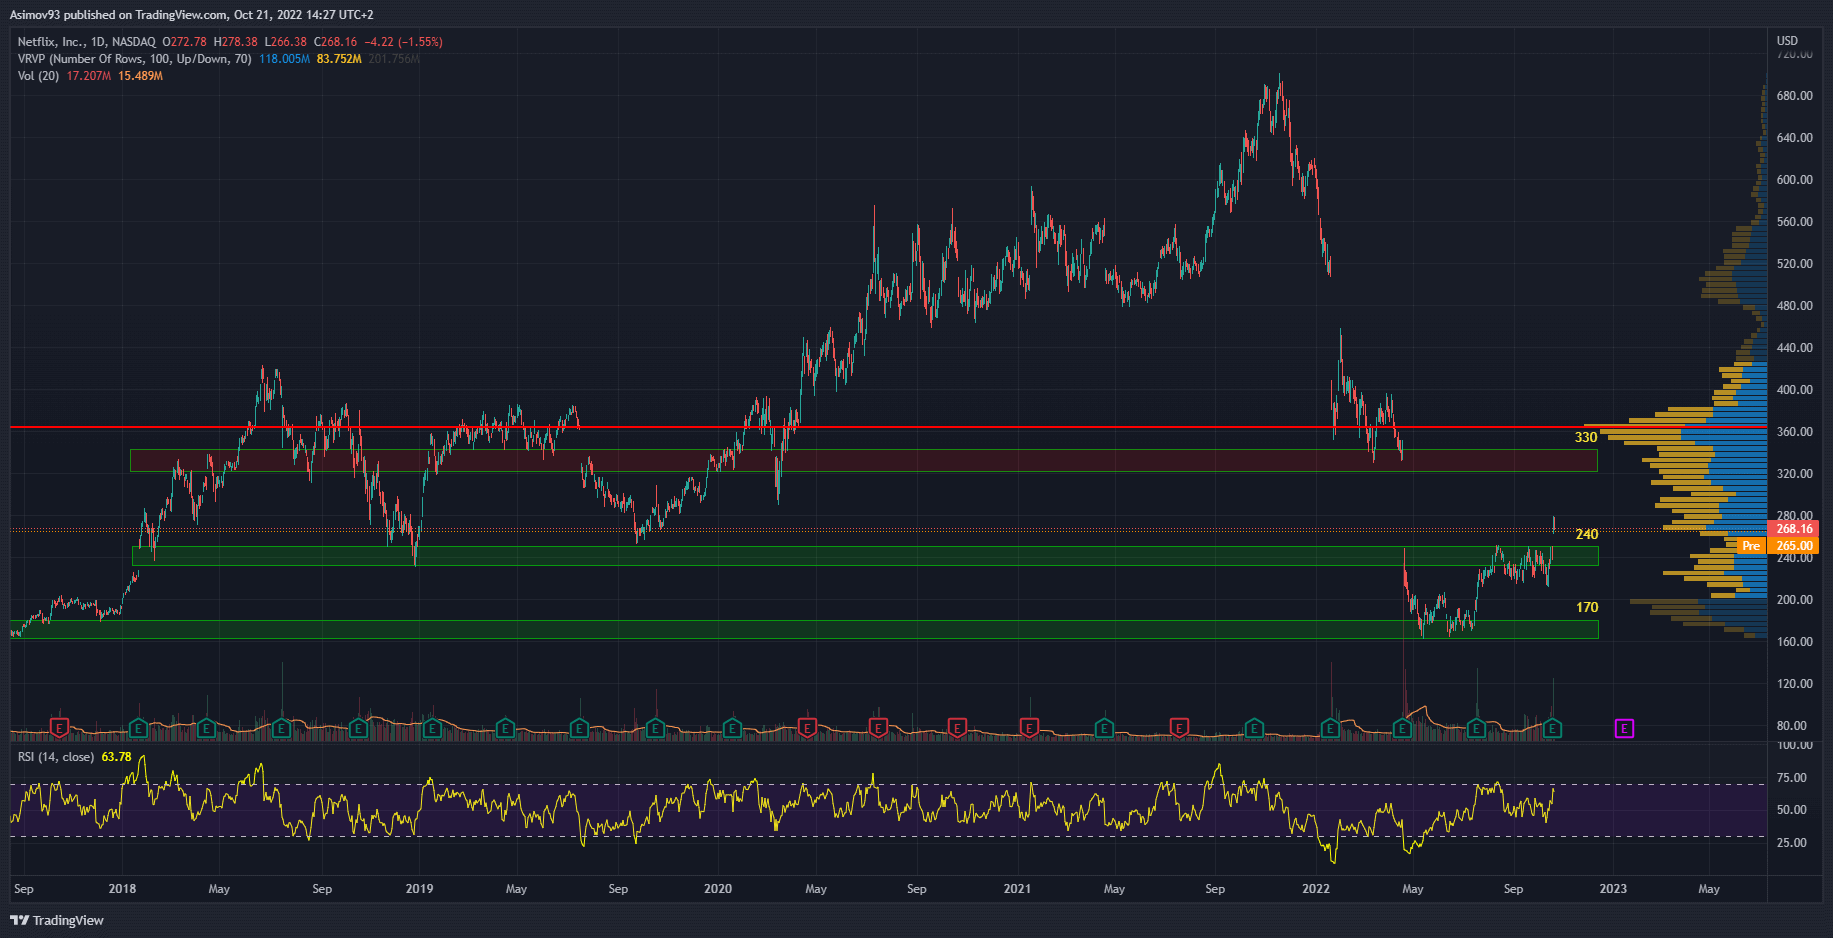Select the orange Pre-market price tag
The image size is (1833, 938).
tap(1750, 546)
